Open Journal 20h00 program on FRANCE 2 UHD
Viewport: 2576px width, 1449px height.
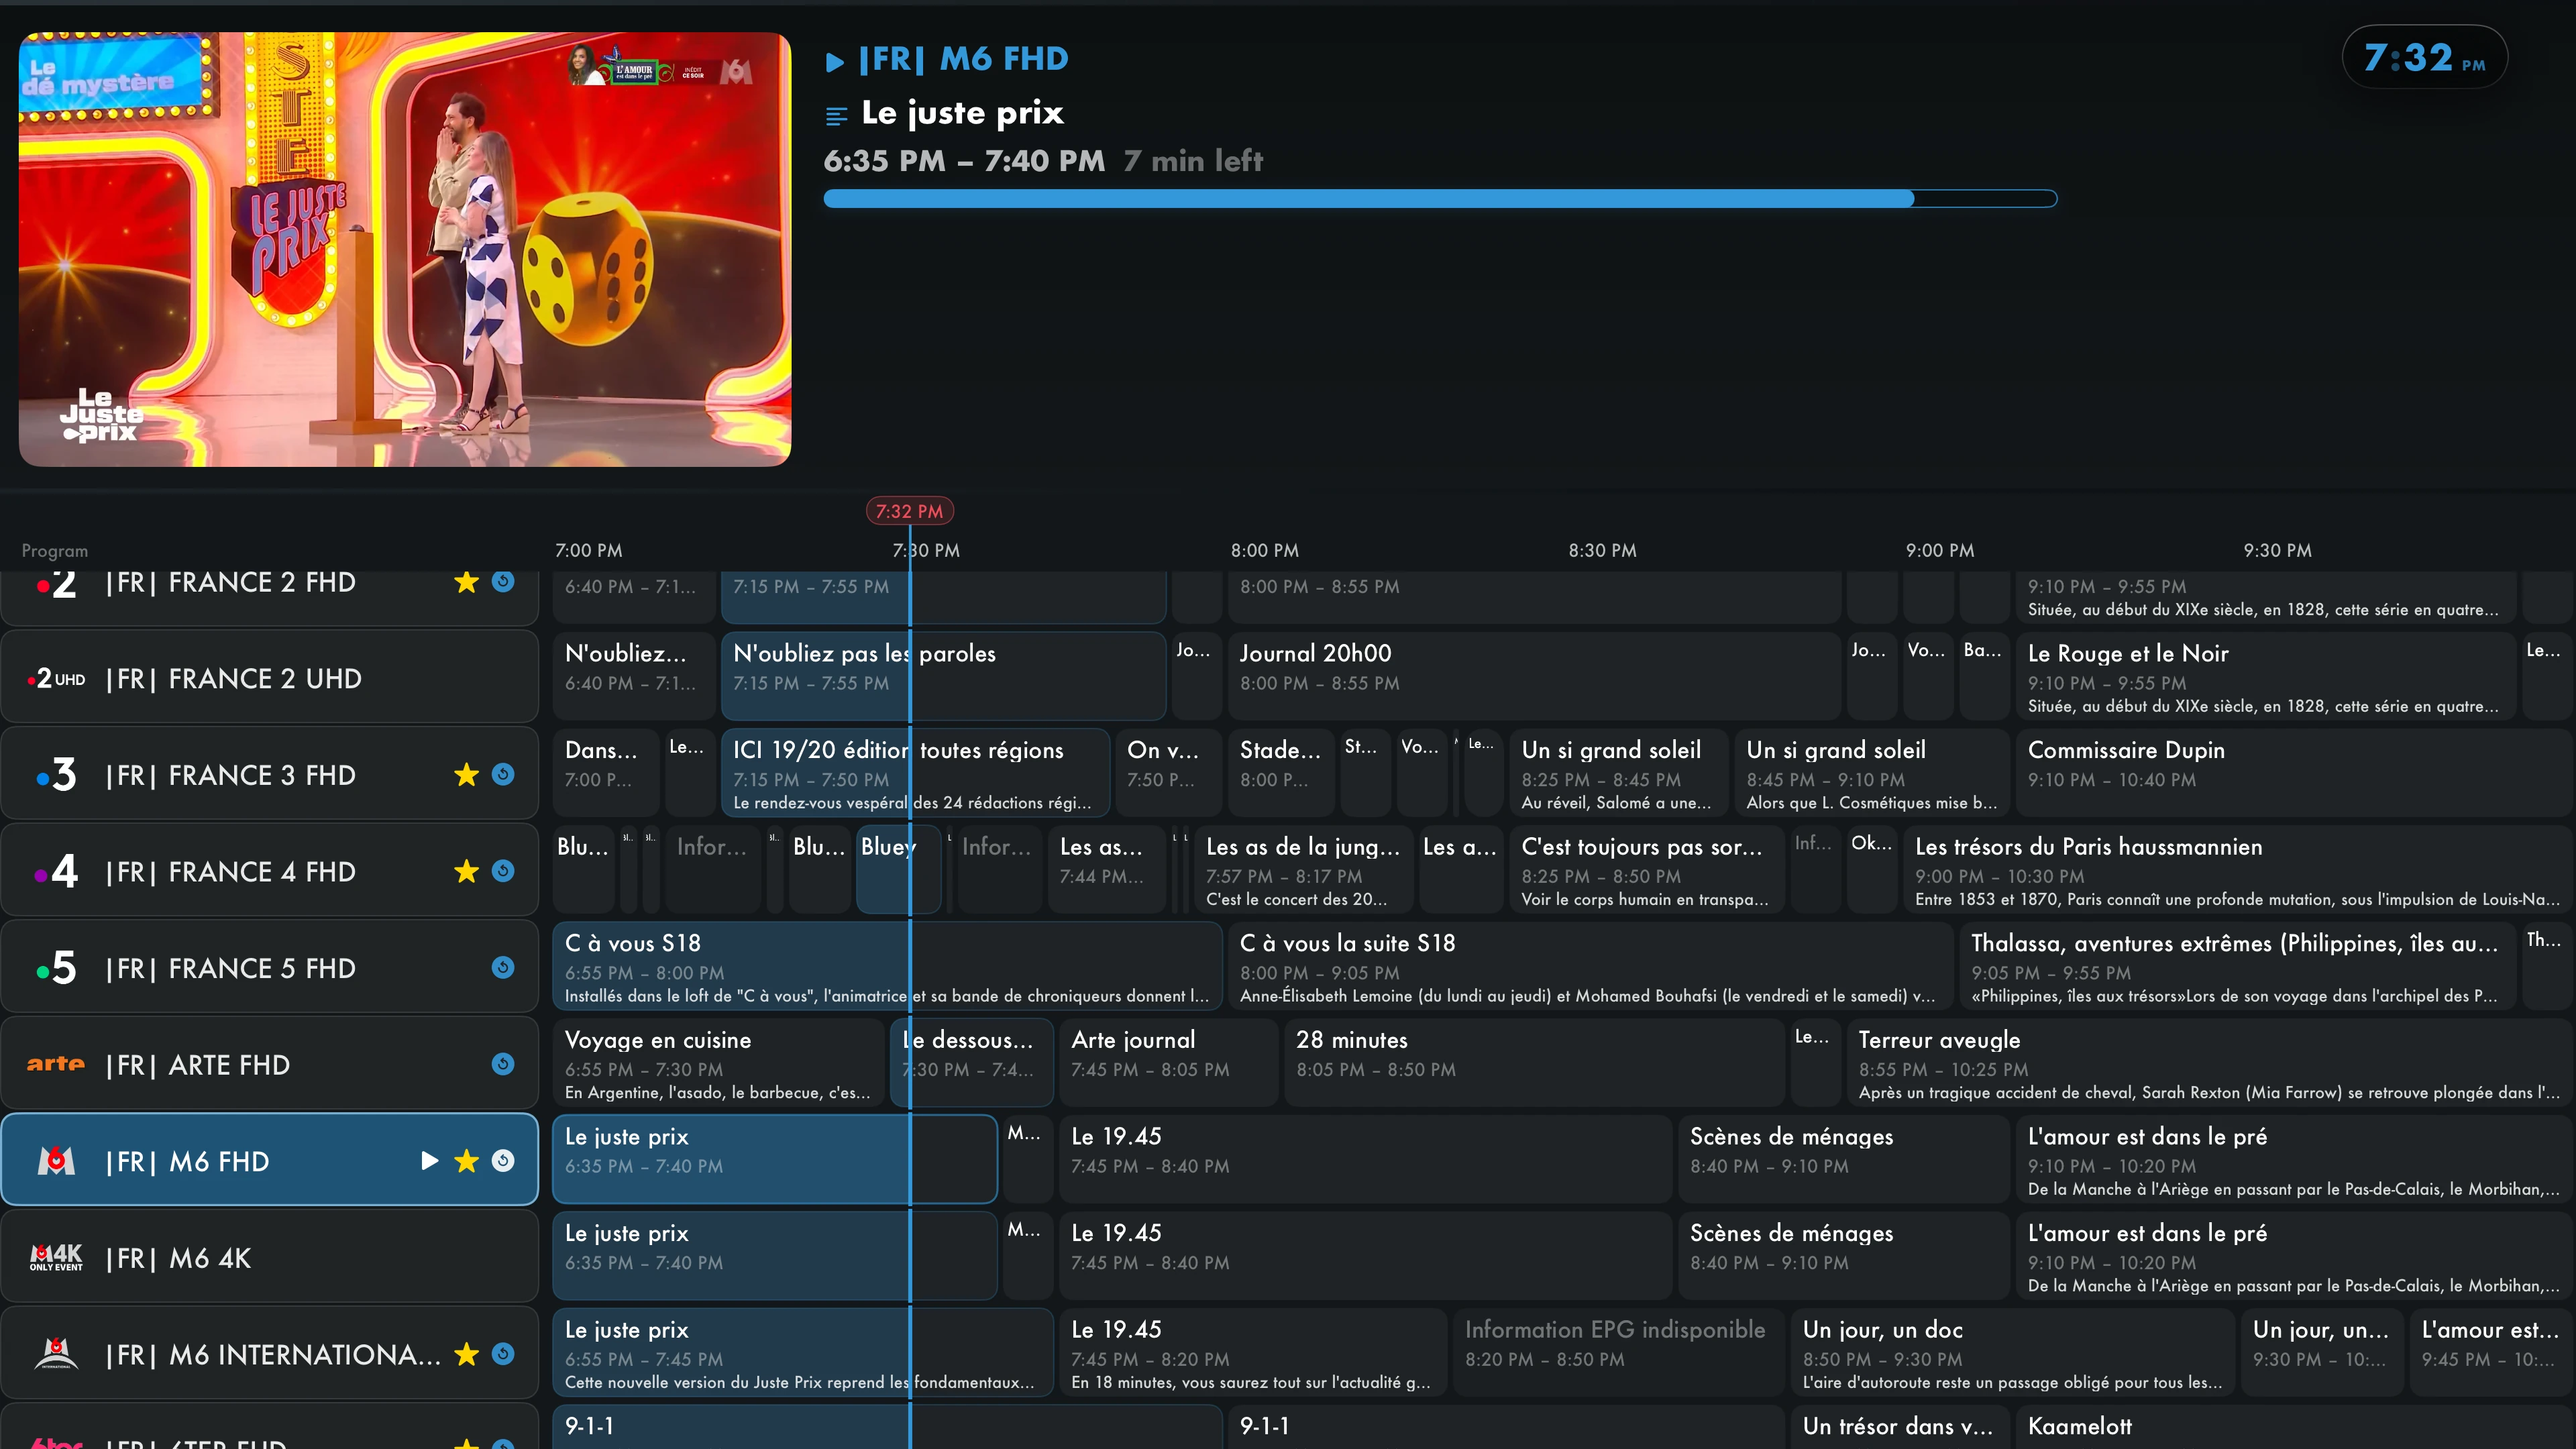pyautogui.click(x=1534, y=676)
